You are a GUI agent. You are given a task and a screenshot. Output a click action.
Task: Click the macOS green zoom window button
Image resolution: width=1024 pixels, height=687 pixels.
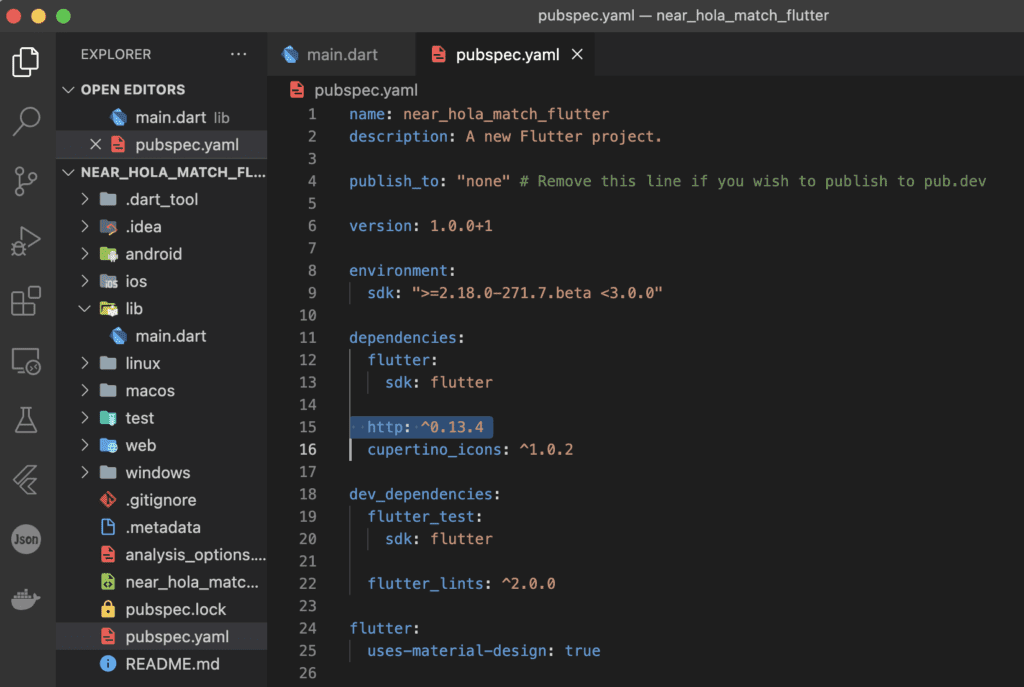click(x=63, y=16)
